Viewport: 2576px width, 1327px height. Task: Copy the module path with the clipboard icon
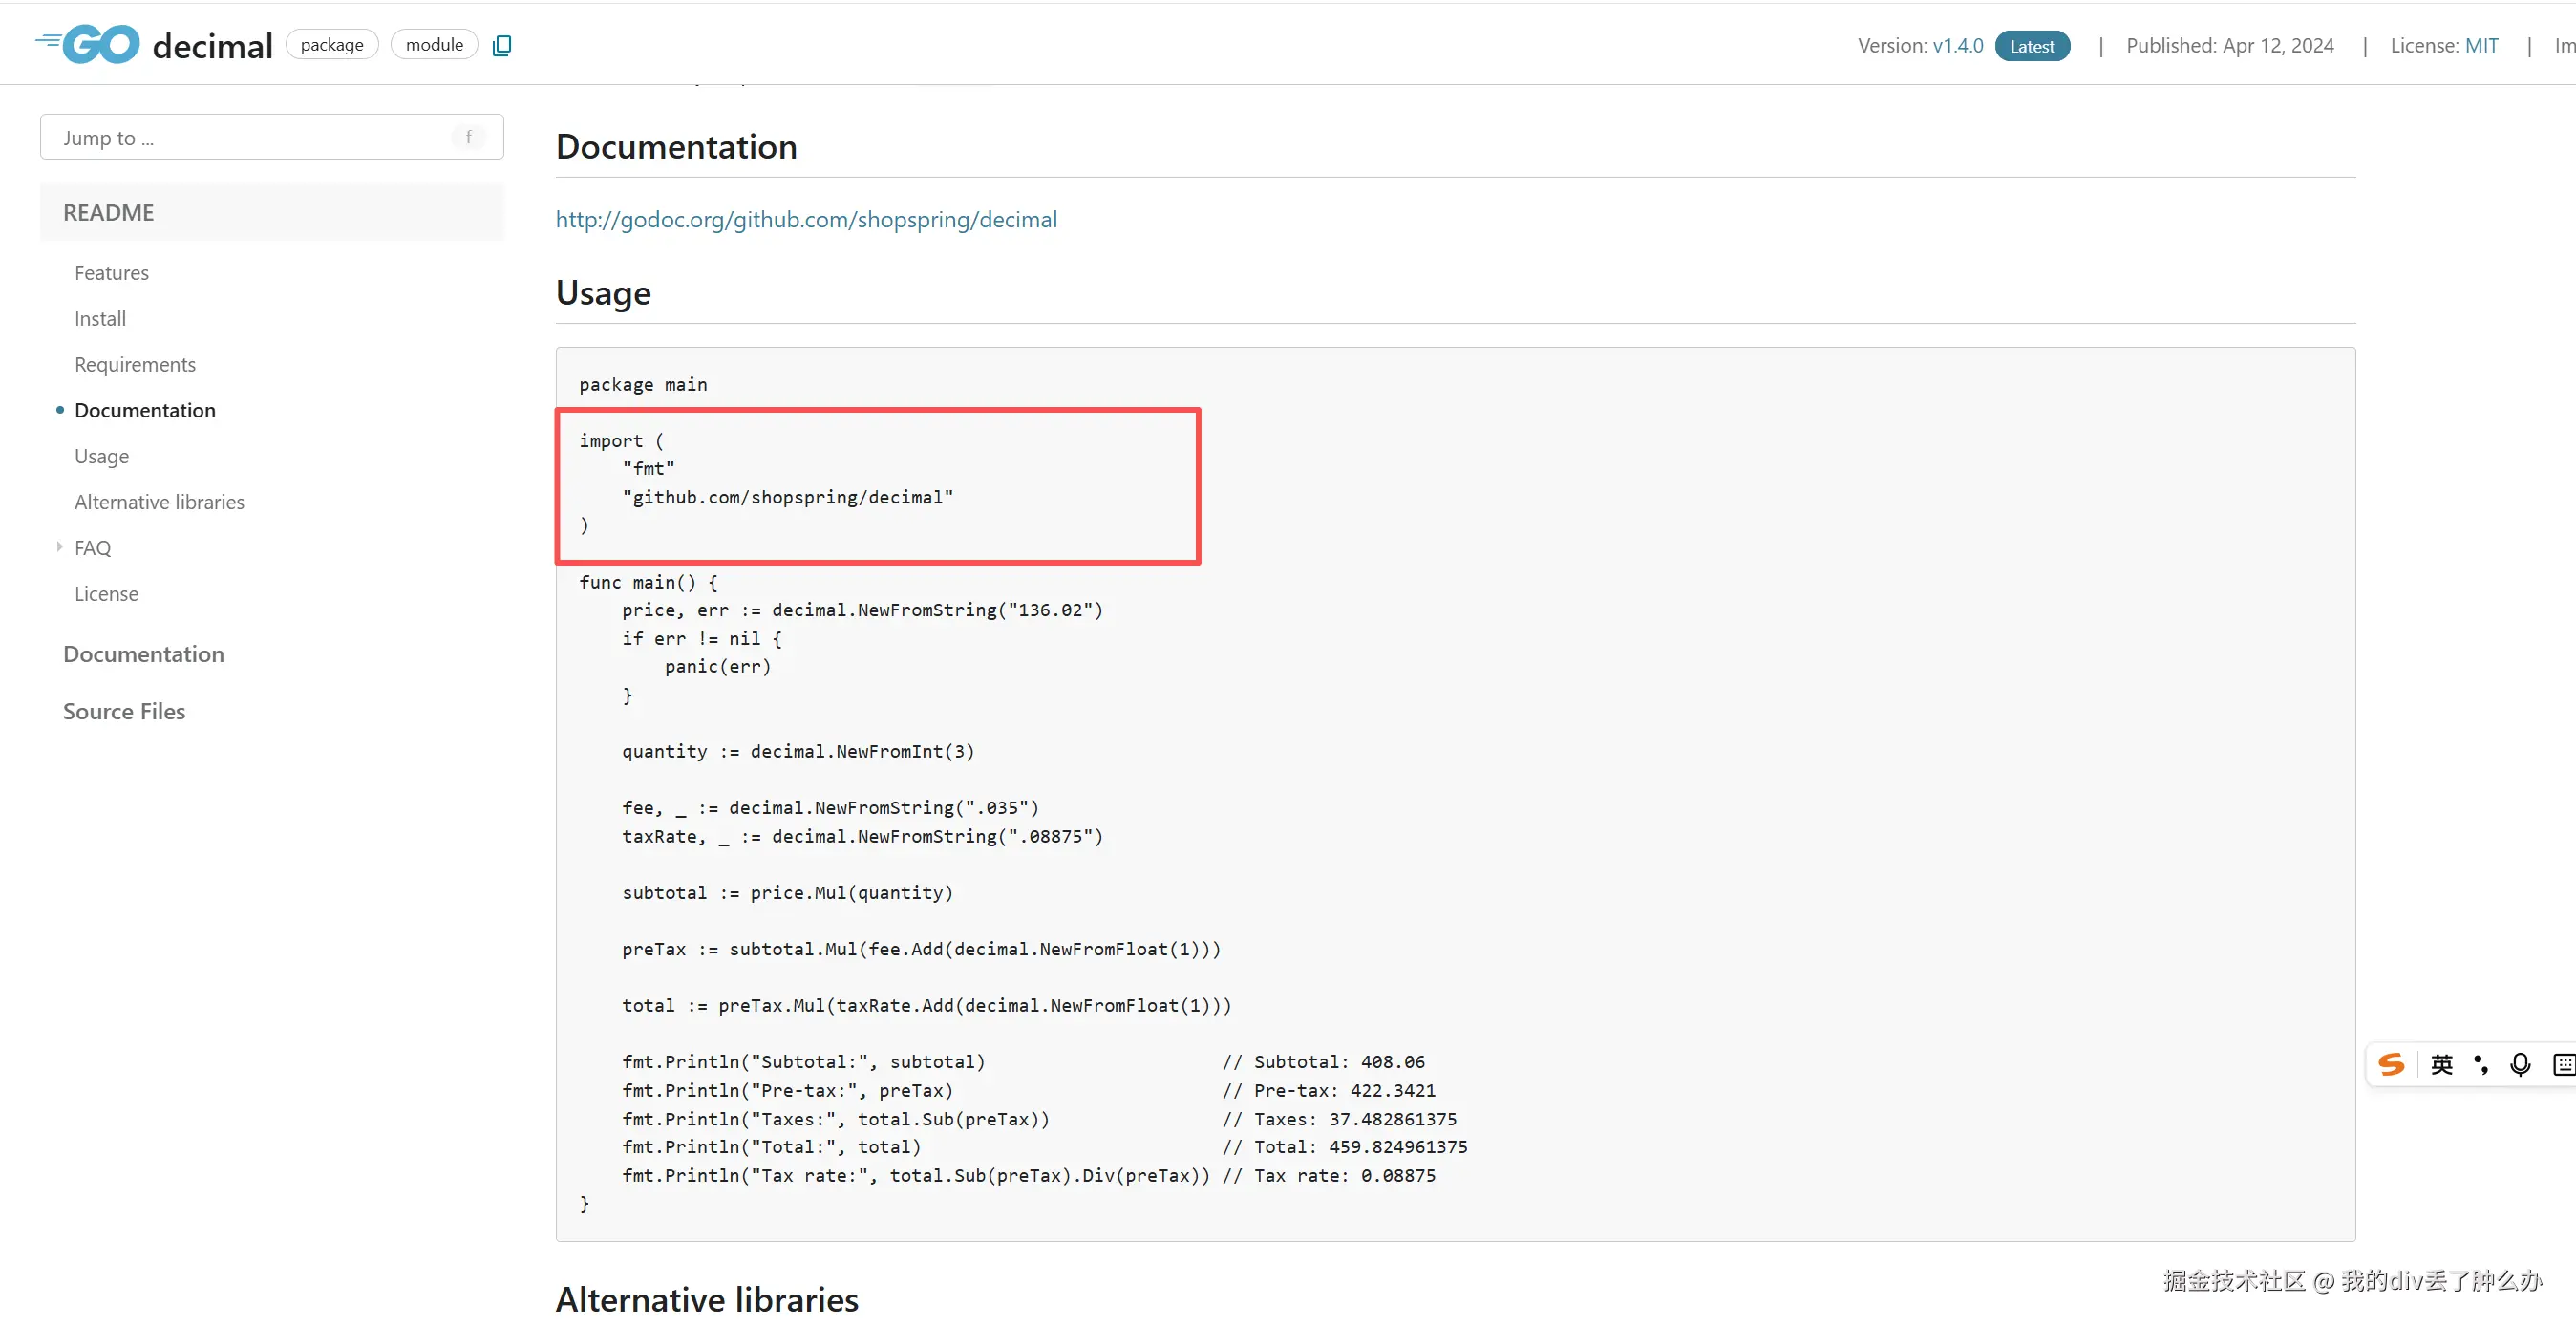(x=502, y=45)
